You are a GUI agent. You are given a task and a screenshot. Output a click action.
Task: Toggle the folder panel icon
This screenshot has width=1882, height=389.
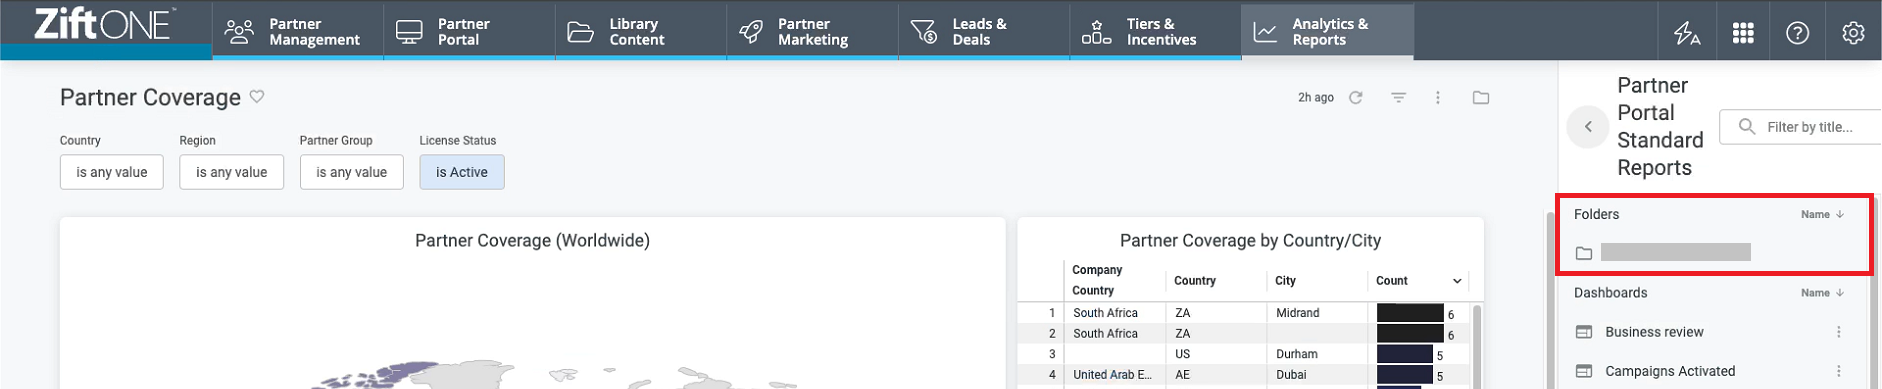[1481, 98]
